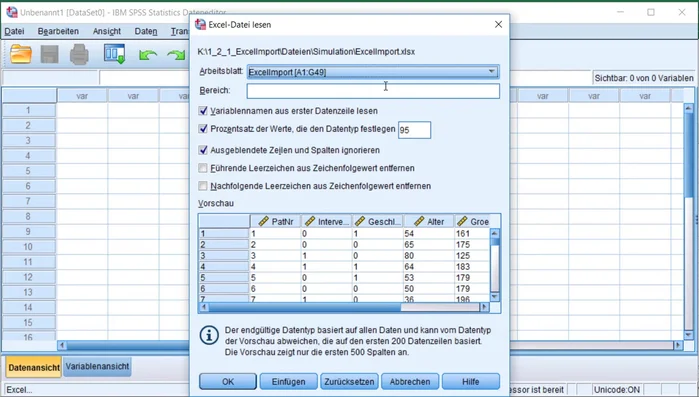Click the printer icon in SPSS toolbar
The image size is (699, 397).
coord(79,54)
